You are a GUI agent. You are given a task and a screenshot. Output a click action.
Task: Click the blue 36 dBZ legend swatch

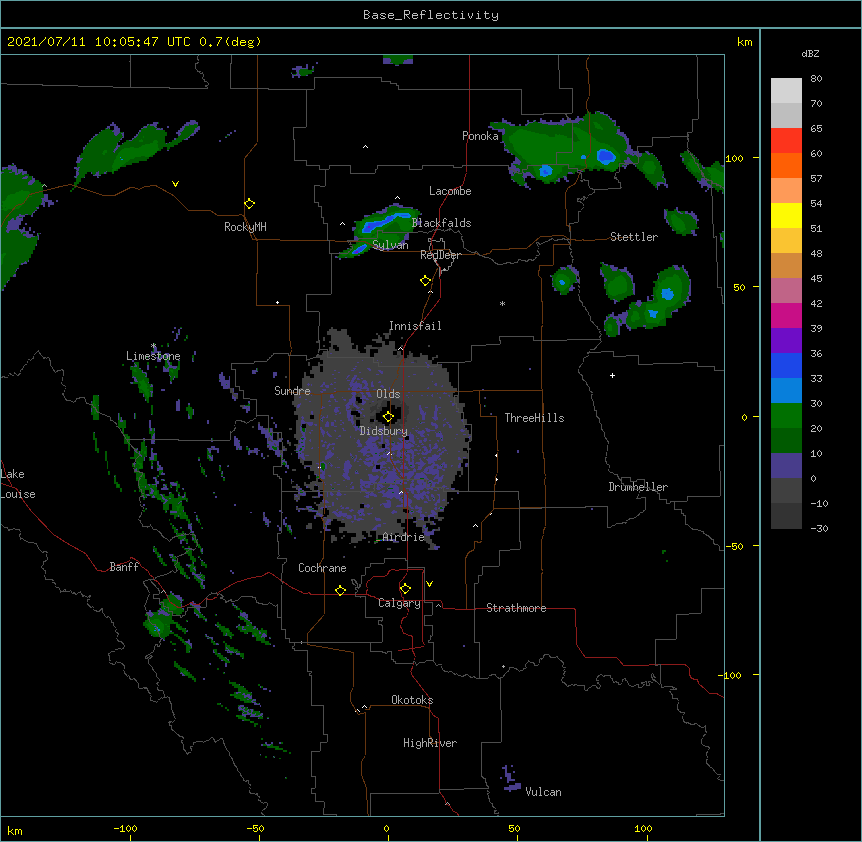(786, 365)
